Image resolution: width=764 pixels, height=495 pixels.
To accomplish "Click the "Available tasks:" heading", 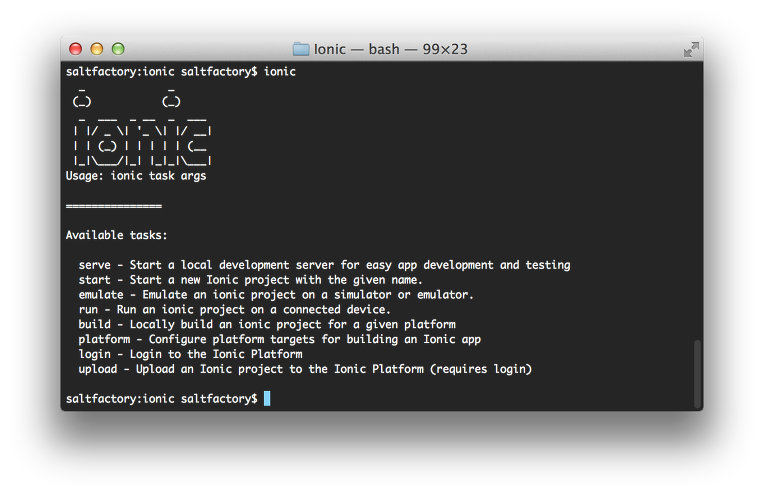I will coord(116,236).
